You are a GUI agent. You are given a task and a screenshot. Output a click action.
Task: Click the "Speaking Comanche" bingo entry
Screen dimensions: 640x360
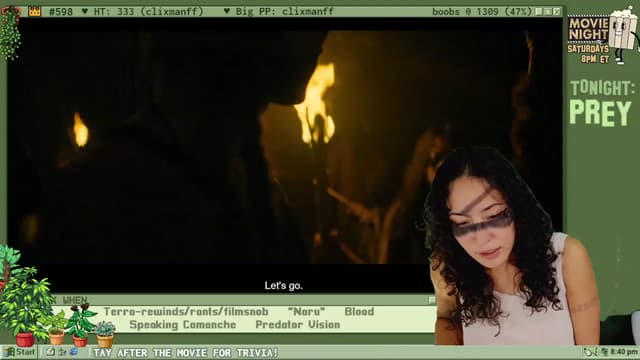183,325
